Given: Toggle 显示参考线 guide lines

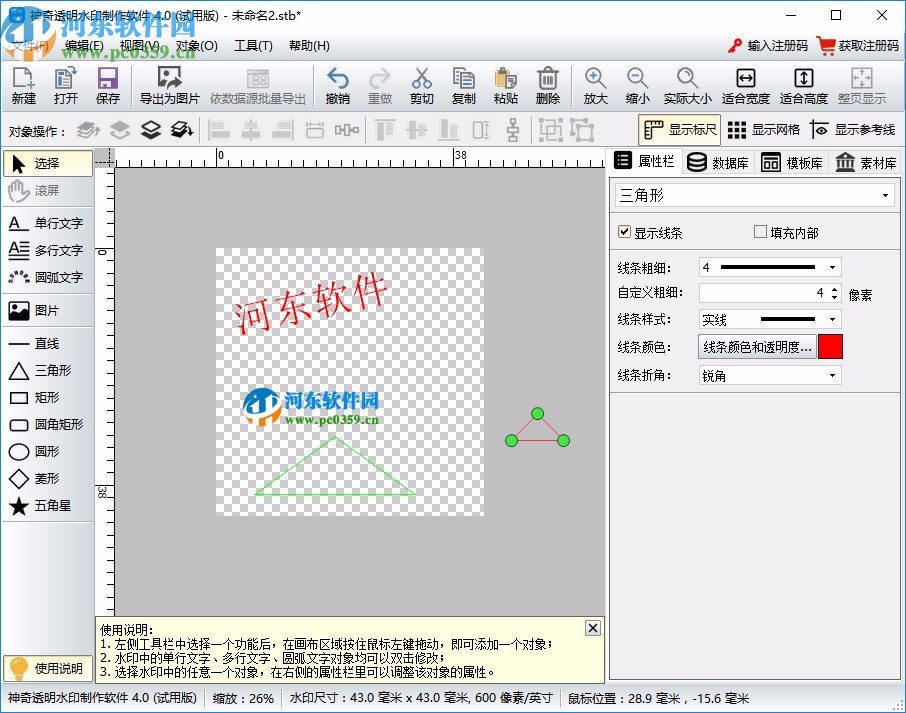Looking at the screenshot, I should pyautogui.click(x=852, y=130).
